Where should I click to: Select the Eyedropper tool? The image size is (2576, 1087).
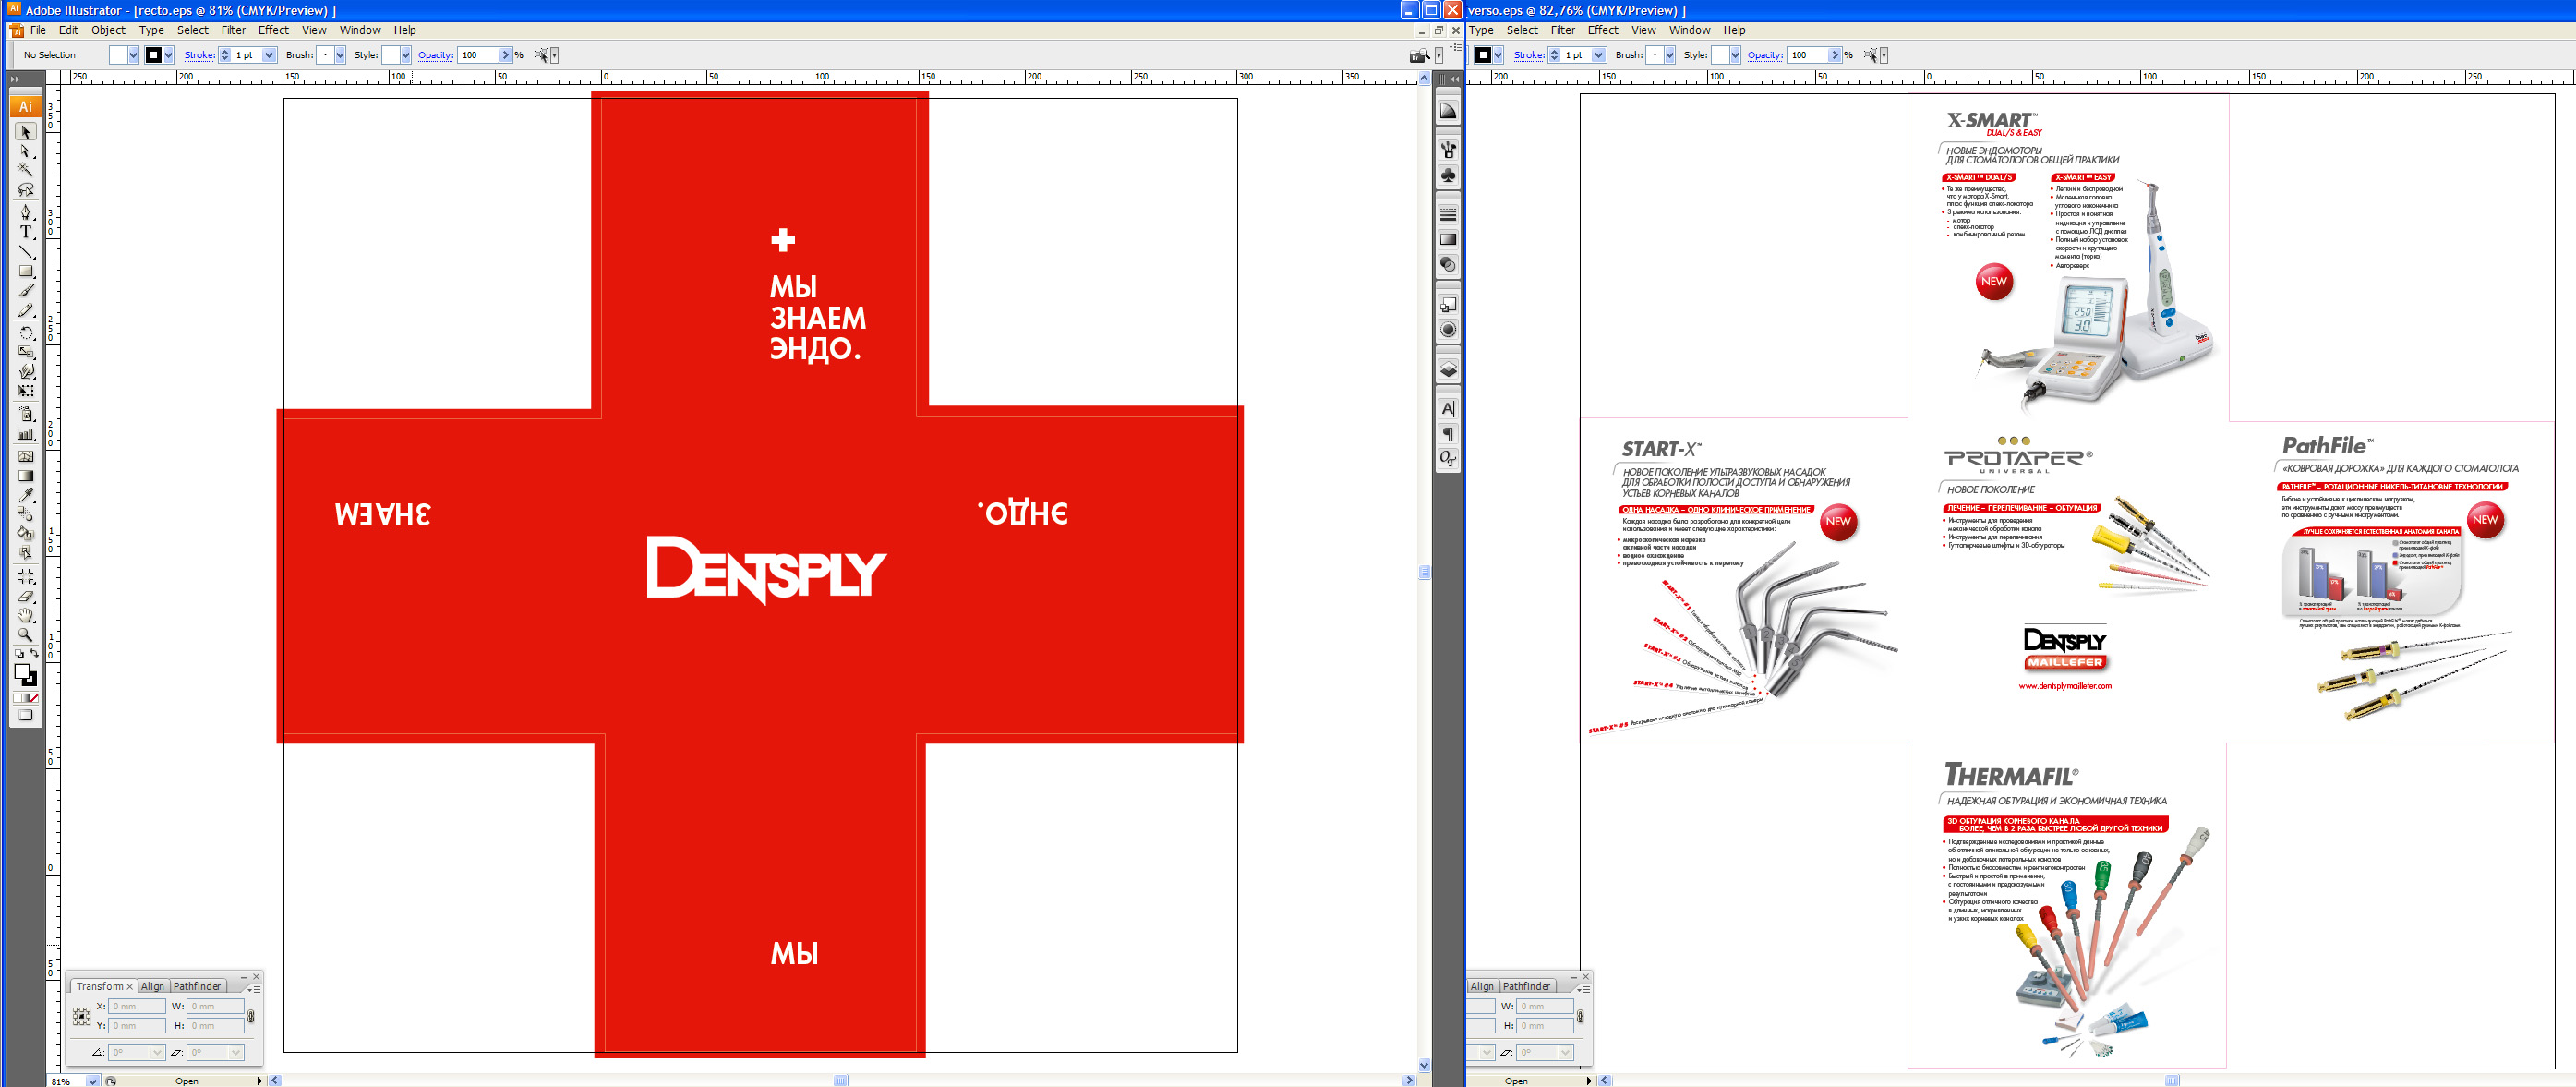[x=26, y=495]
